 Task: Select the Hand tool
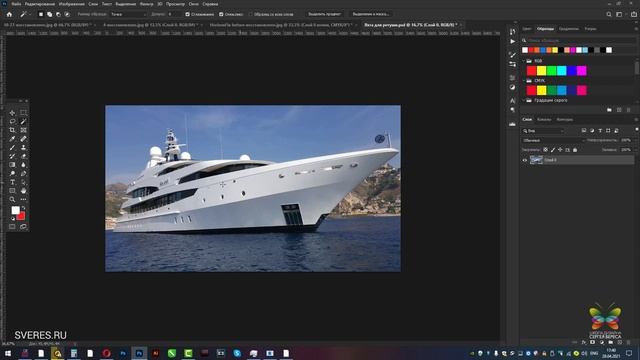coord(23,191)
